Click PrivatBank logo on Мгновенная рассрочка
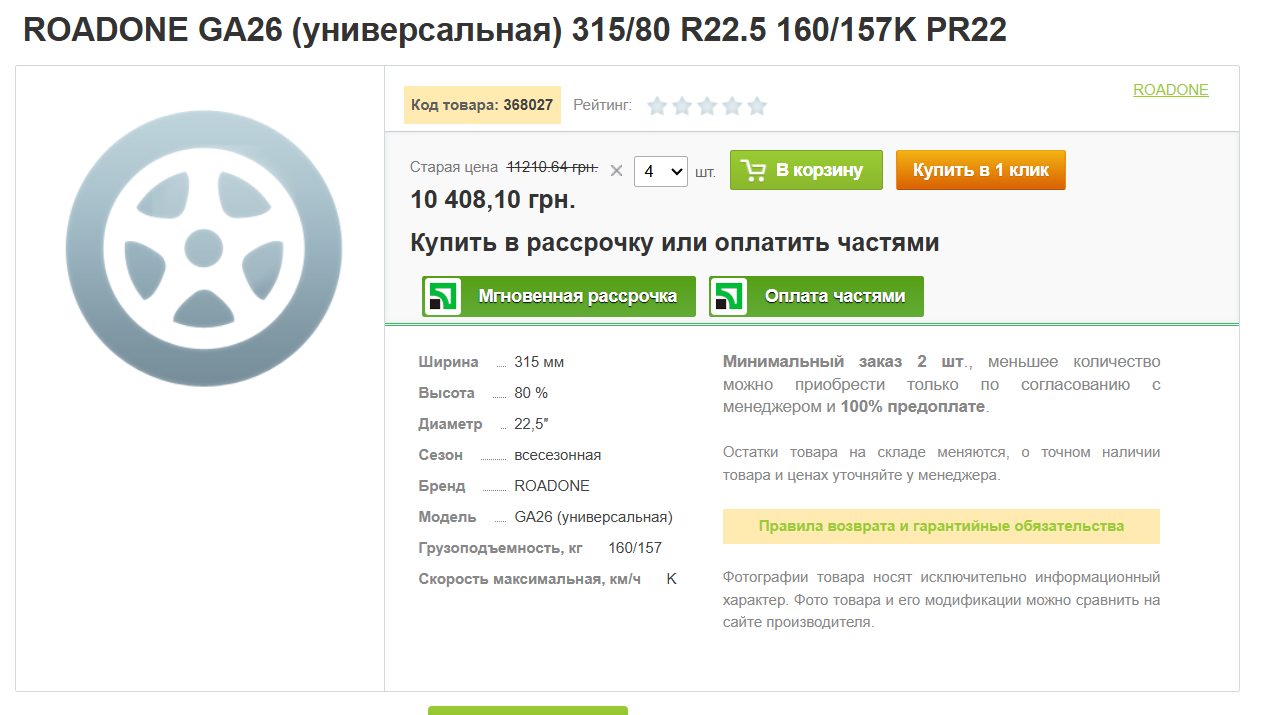The image size is (1266, 715). point(443,297)
